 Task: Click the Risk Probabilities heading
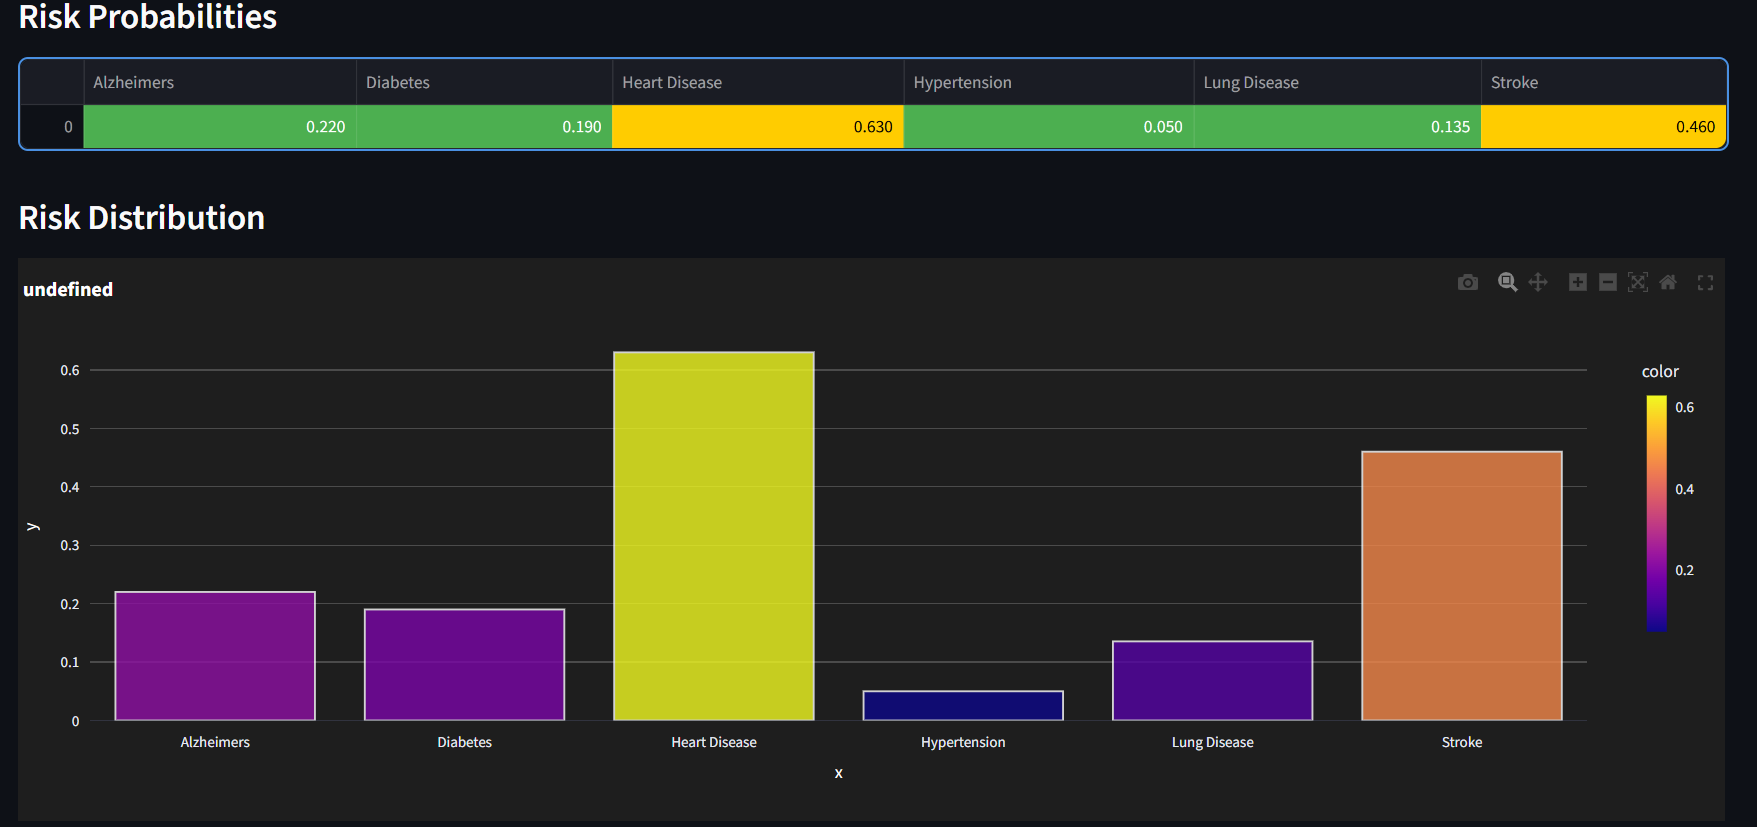tap(148, 17)
